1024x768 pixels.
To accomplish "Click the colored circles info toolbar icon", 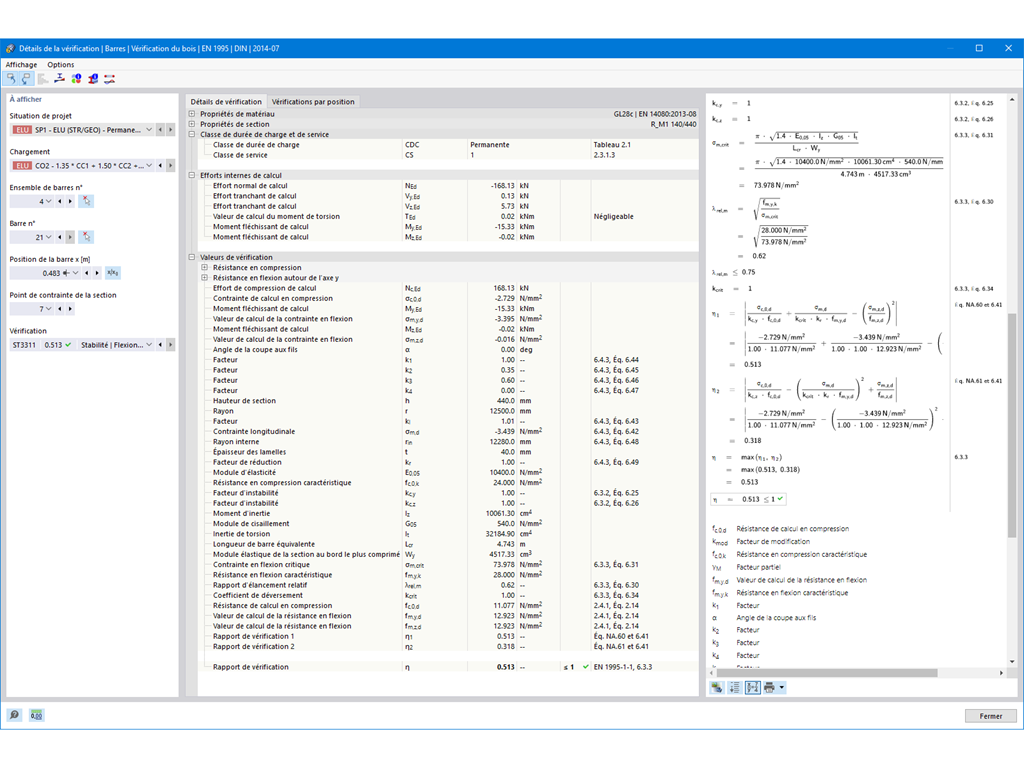I will (76, 79).
